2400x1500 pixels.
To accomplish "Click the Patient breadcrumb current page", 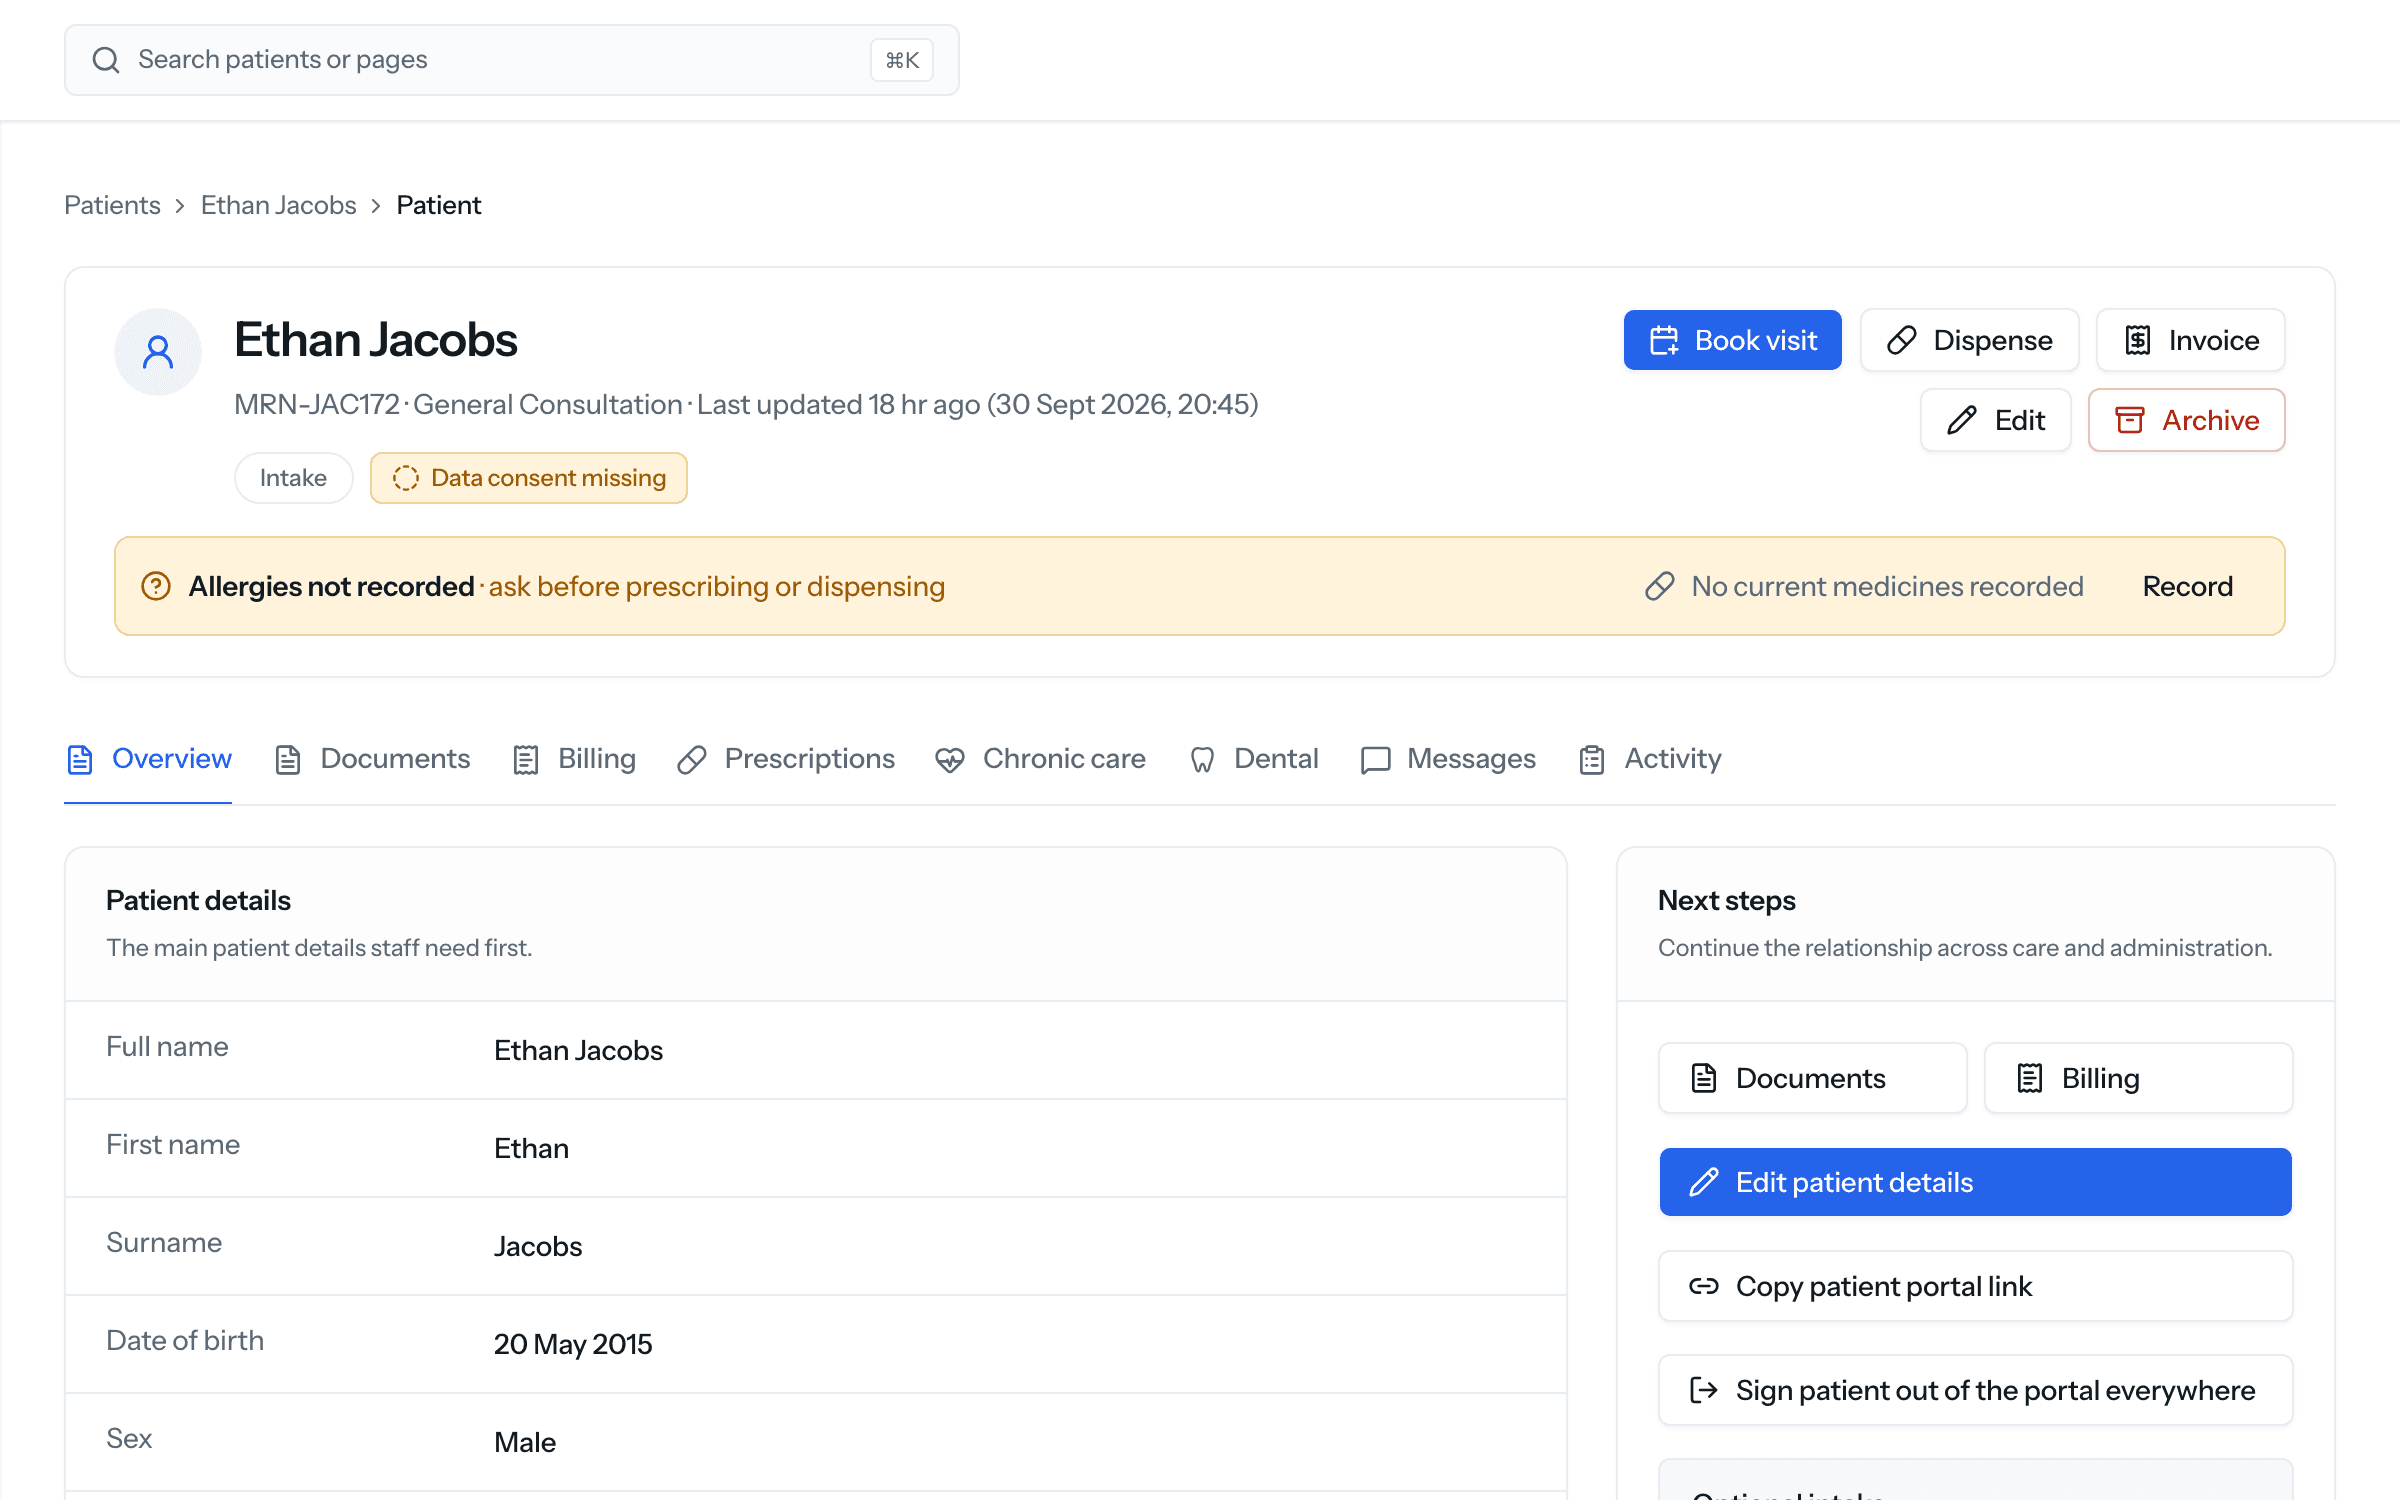I will coord(438,205).
